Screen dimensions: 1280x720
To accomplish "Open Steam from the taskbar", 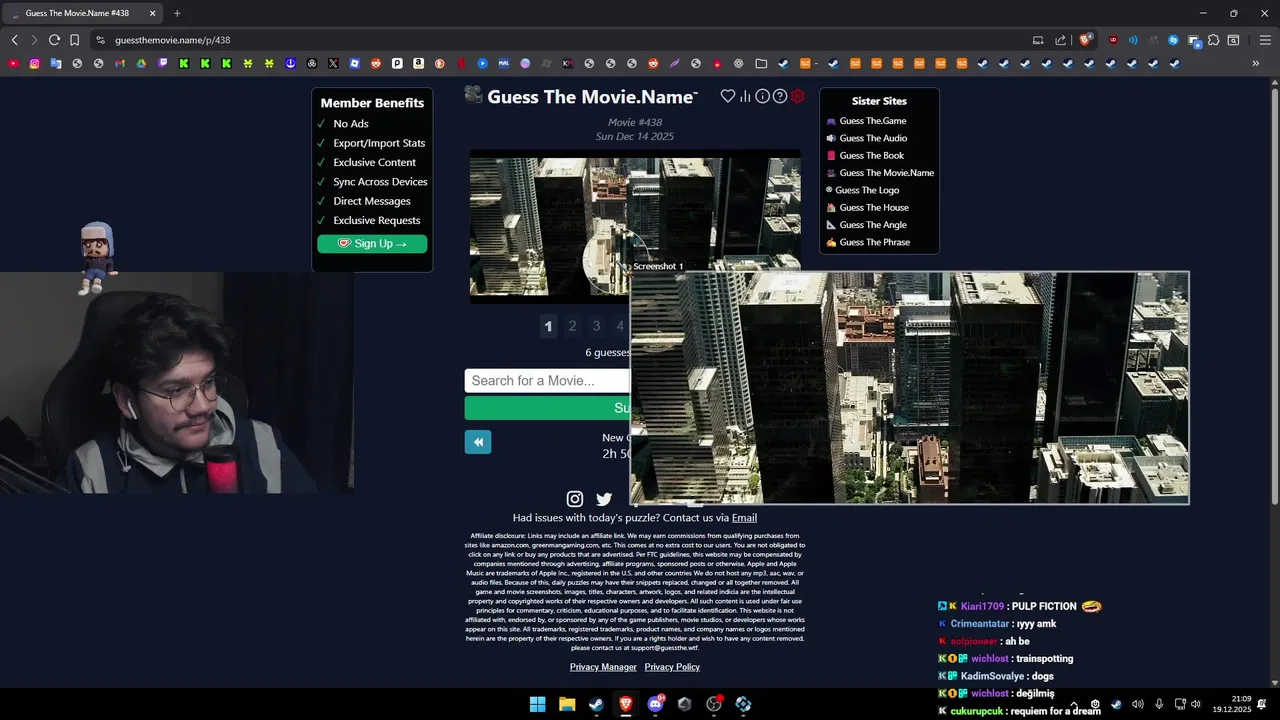I will coord(596,704).
